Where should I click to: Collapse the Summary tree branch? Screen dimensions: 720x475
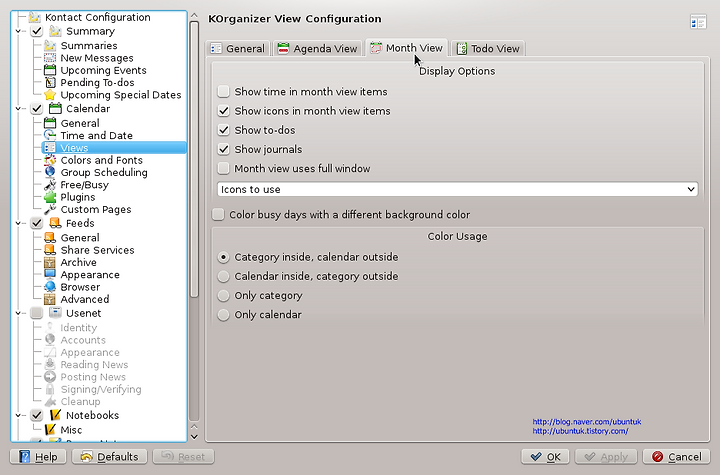tap(18, 31)
